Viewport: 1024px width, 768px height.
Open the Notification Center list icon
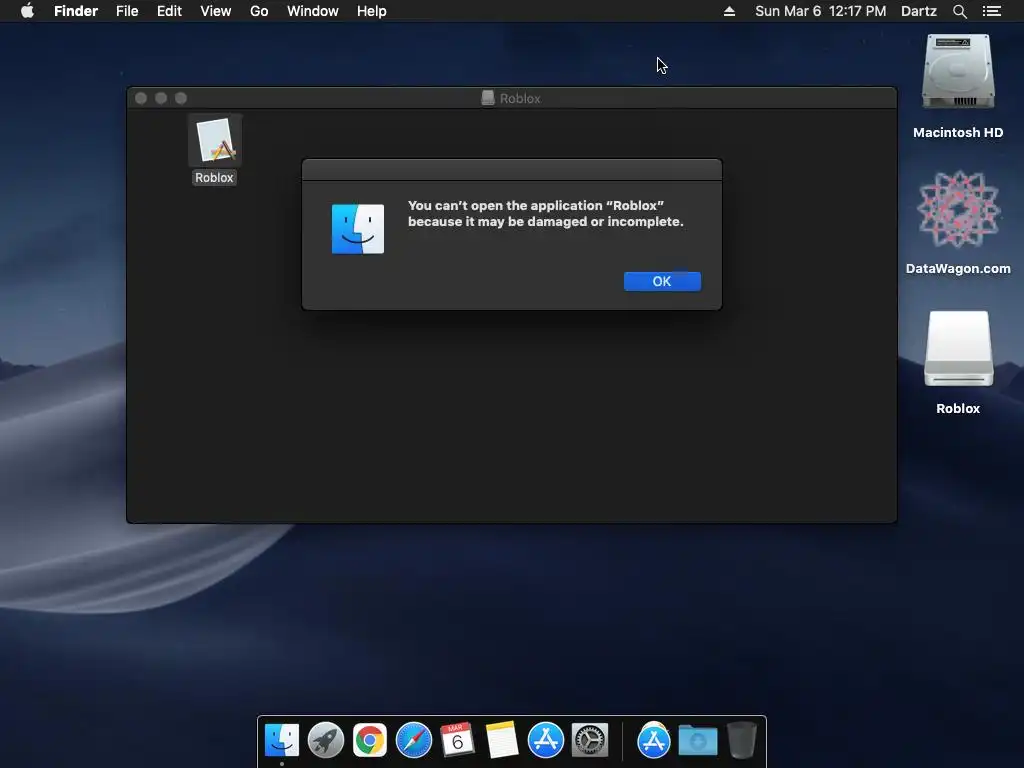(992, 11)
